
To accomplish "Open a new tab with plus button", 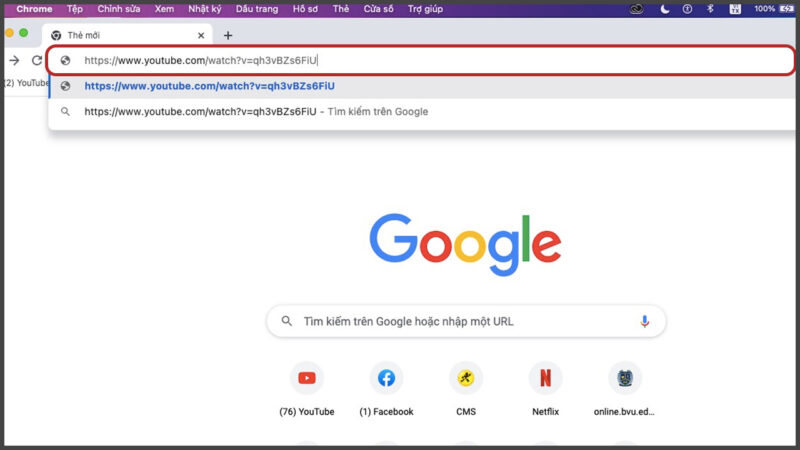I will pos(228,35).
